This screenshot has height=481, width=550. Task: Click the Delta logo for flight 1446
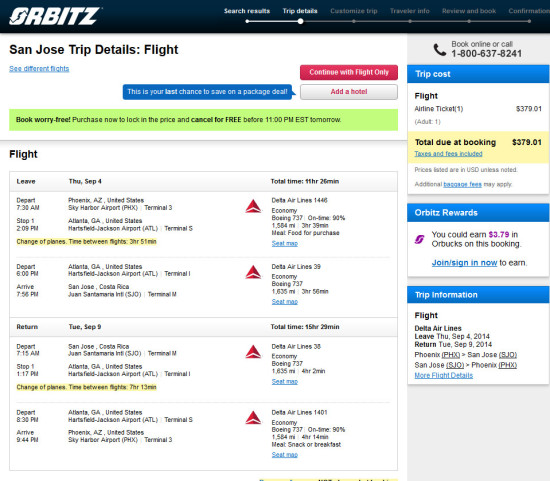(253, 206)
